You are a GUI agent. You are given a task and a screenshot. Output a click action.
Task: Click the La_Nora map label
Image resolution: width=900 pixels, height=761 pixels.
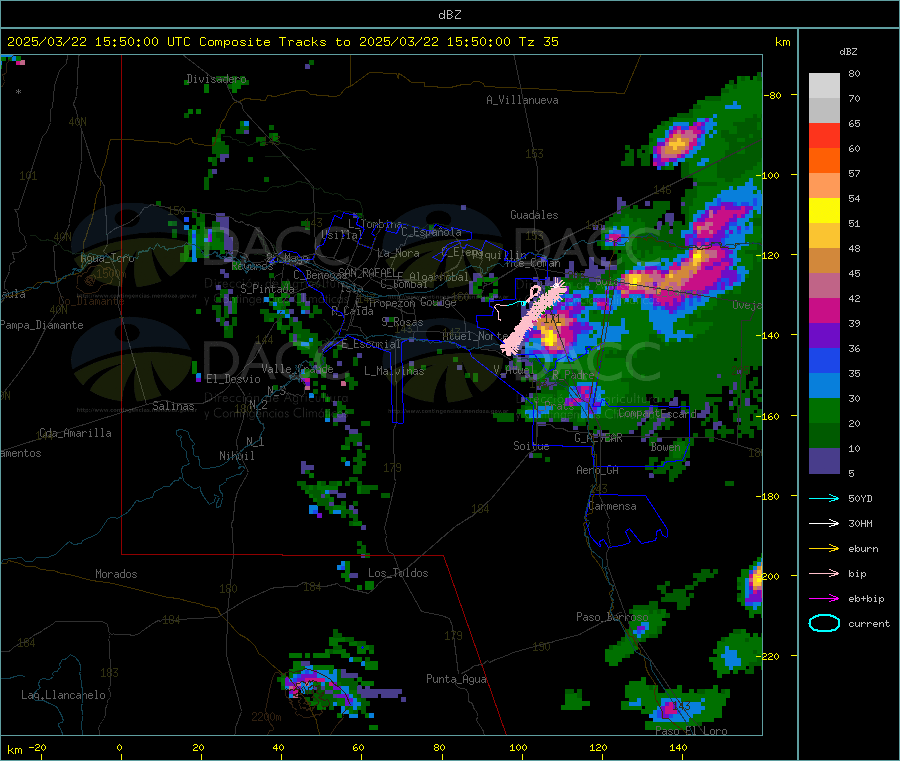click(x=398, y=253)
